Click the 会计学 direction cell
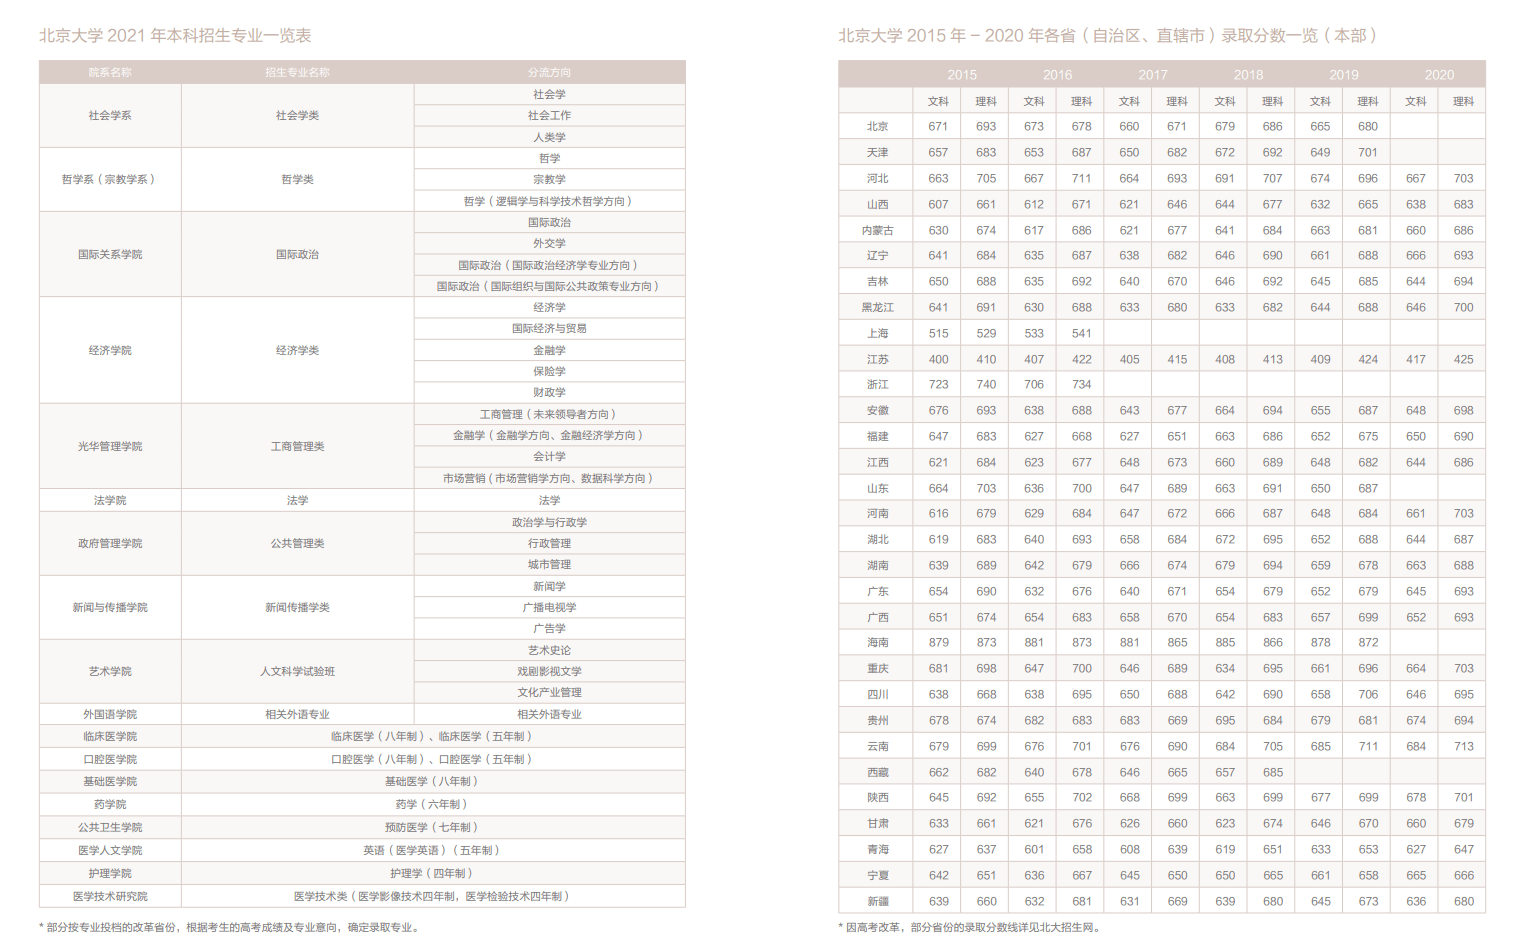This screenshot has width=1538, height=942. pyautogui.click(x=549, y=456)
